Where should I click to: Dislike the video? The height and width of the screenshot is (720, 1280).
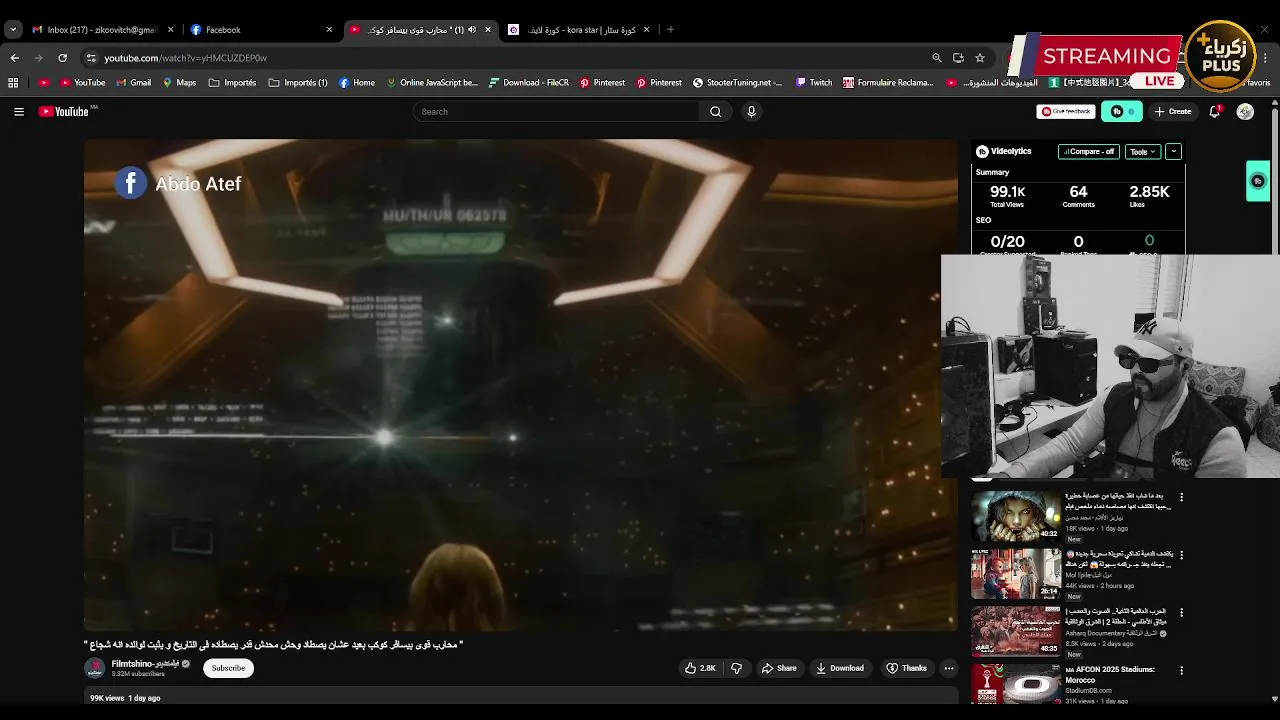pyautogui.click(x=737, y=668)
